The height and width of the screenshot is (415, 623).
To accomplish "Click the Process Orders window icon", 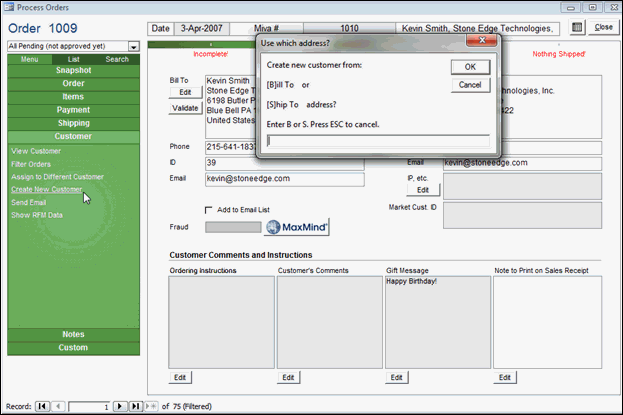I will (9, 7).
